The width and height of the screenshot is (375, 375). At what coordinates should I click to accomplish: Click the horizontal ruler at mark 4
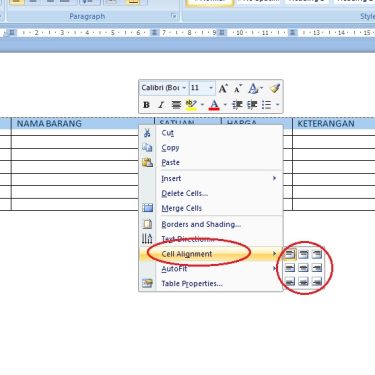(87, 33)
